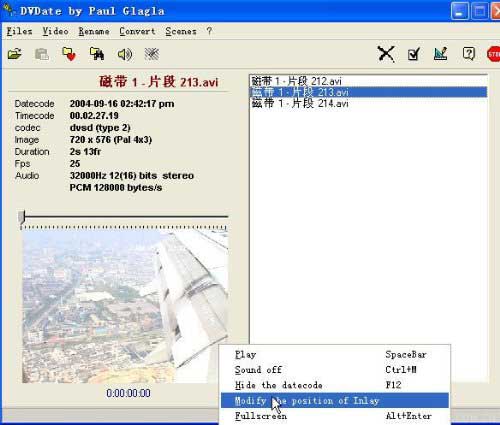Click the video position slider handle

click(x=22, y=217)
